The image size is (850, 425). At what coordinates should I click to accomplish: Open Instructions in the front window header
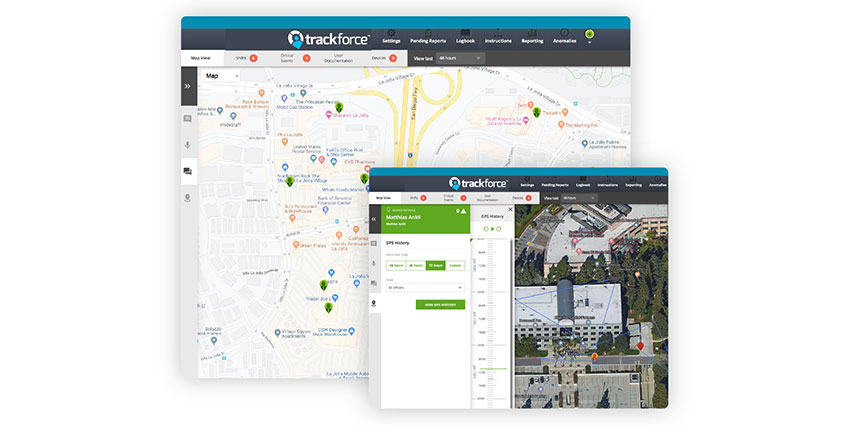(607, 181)
